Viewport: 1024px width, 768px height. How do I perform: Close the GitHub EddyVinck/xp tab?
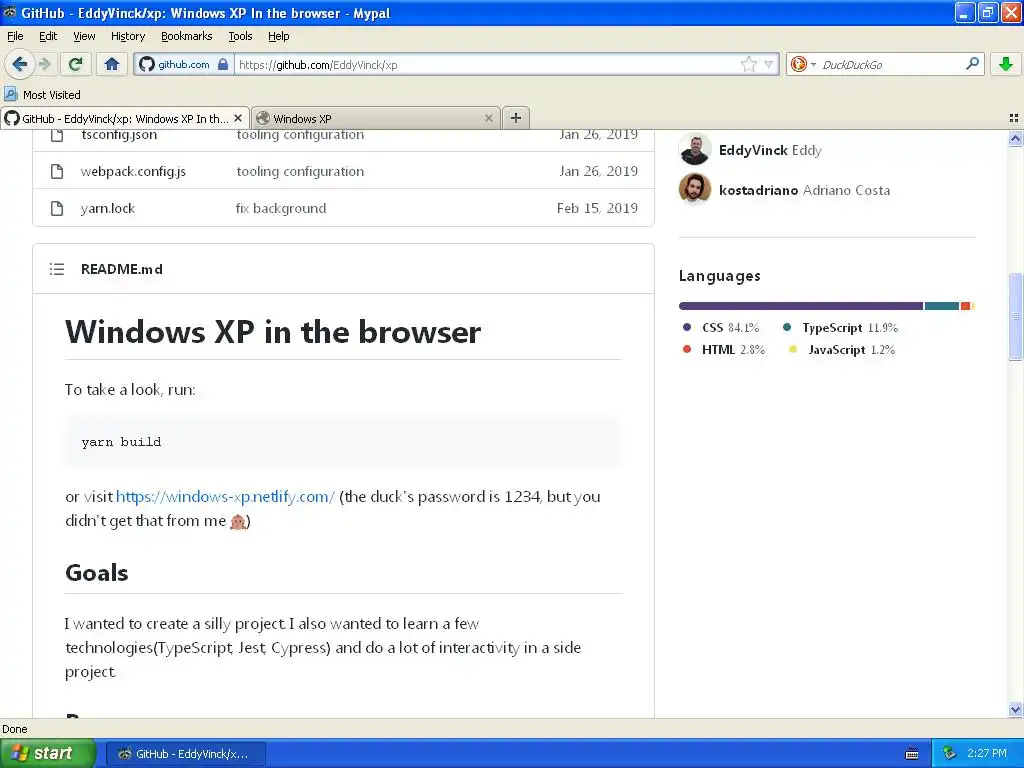(238, 118)
